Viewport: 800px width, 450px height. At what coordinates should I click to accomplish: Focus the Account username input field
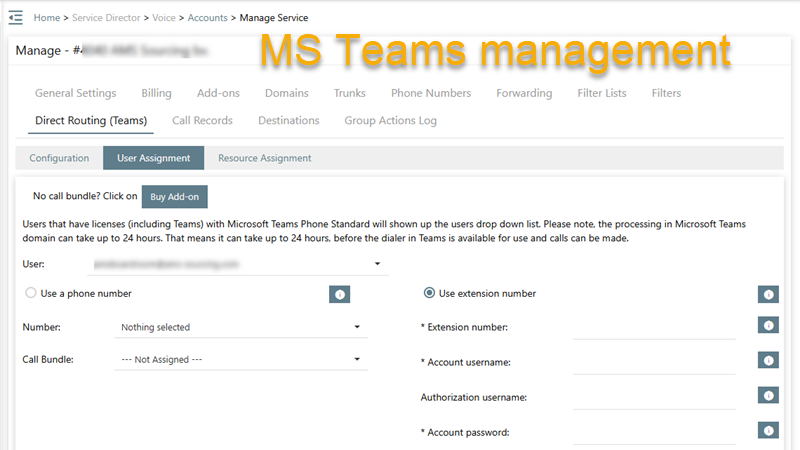coord(654,363)
